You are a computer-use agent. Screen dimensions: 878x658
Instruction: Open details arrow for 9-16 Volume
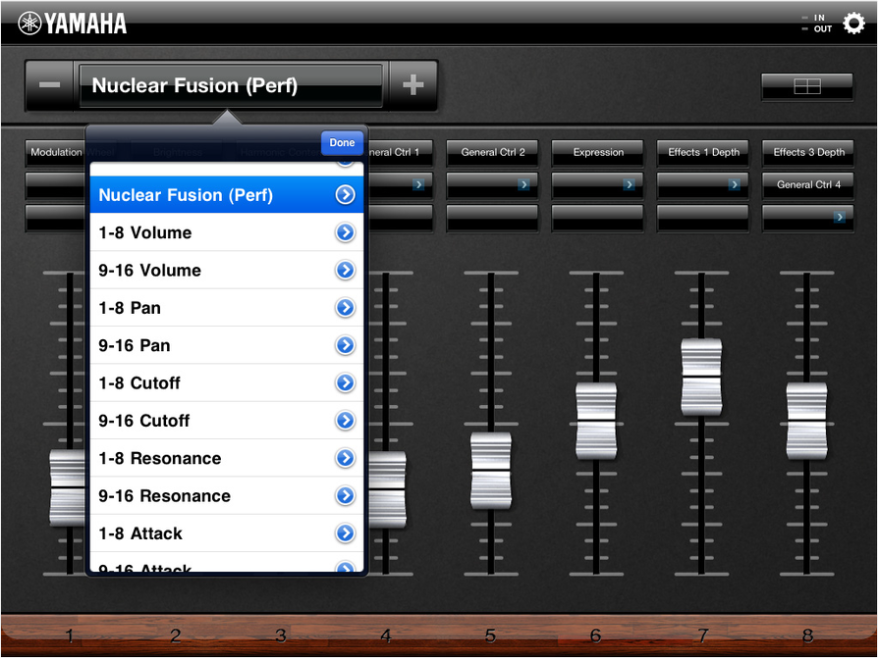(345, 270)
